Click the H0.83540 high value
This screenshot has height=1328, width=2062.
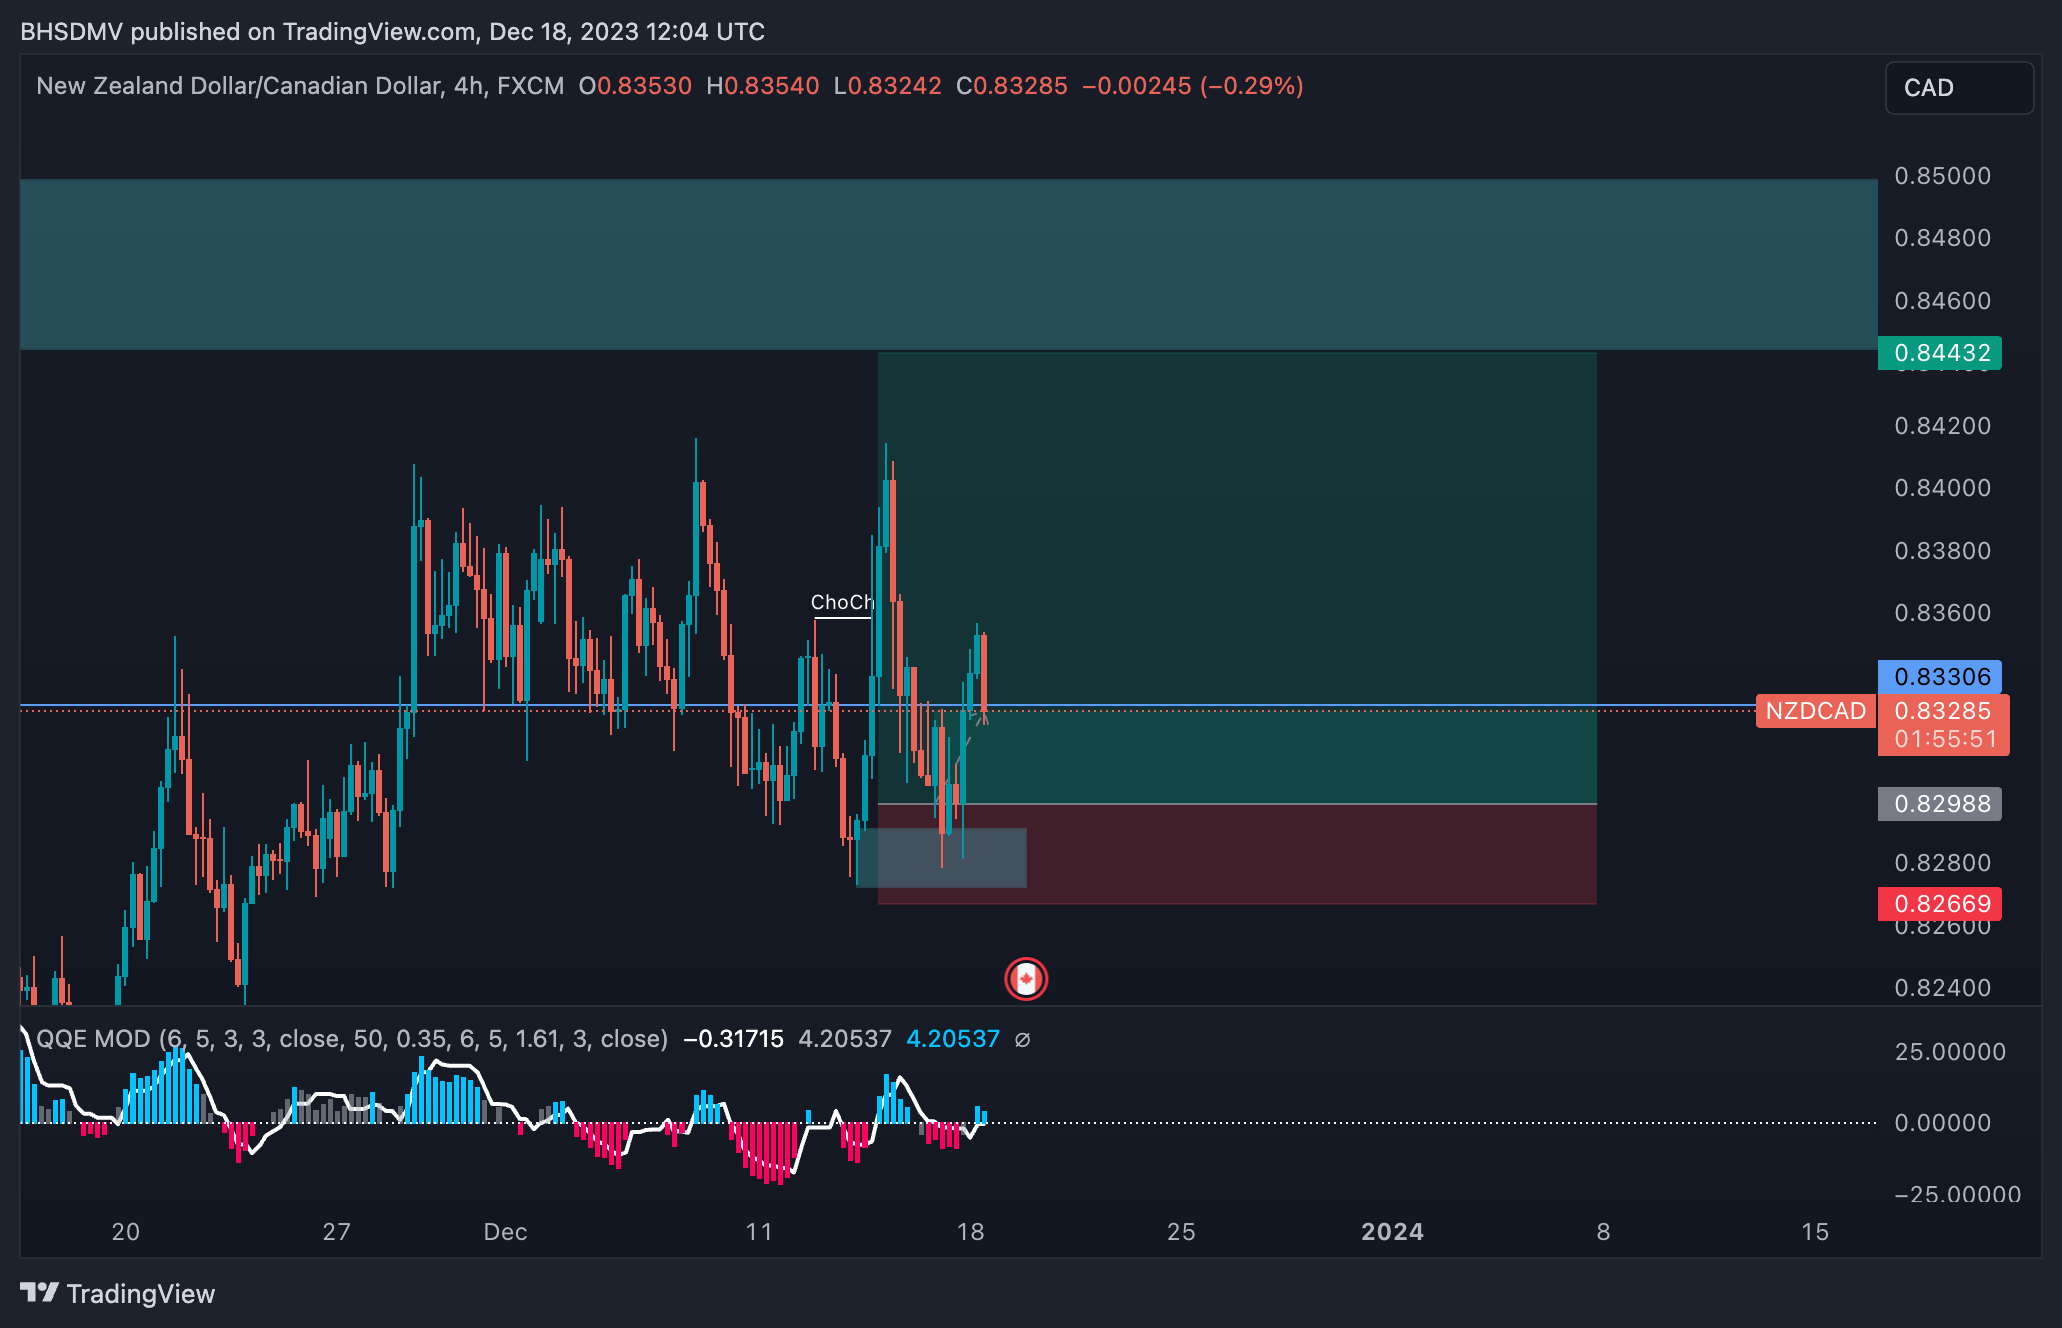(763, 86)
